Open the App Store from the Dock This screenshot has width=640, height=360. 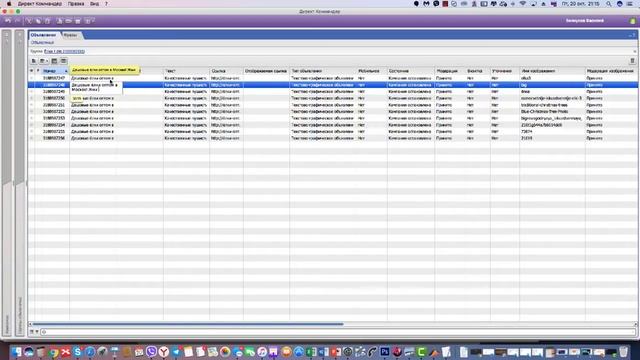(299, 352)
